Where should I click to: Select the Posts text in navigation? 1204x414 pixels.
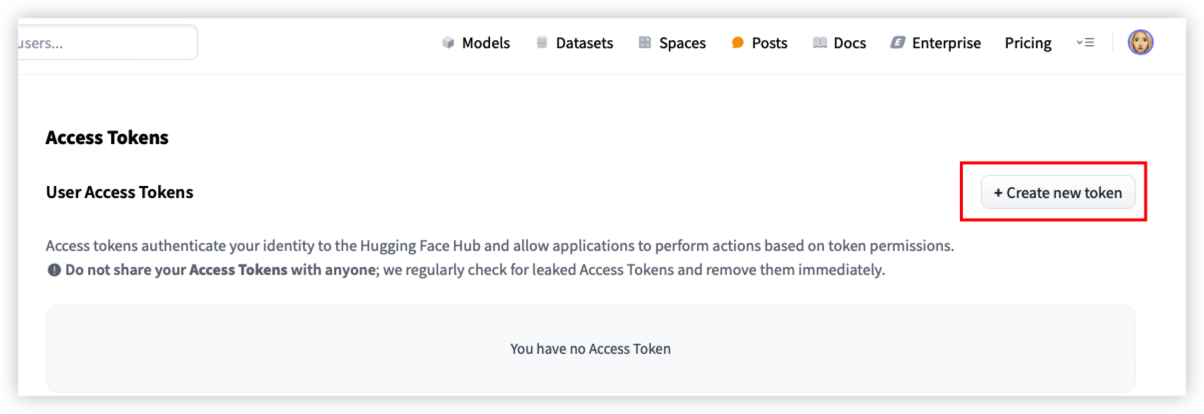769,43
